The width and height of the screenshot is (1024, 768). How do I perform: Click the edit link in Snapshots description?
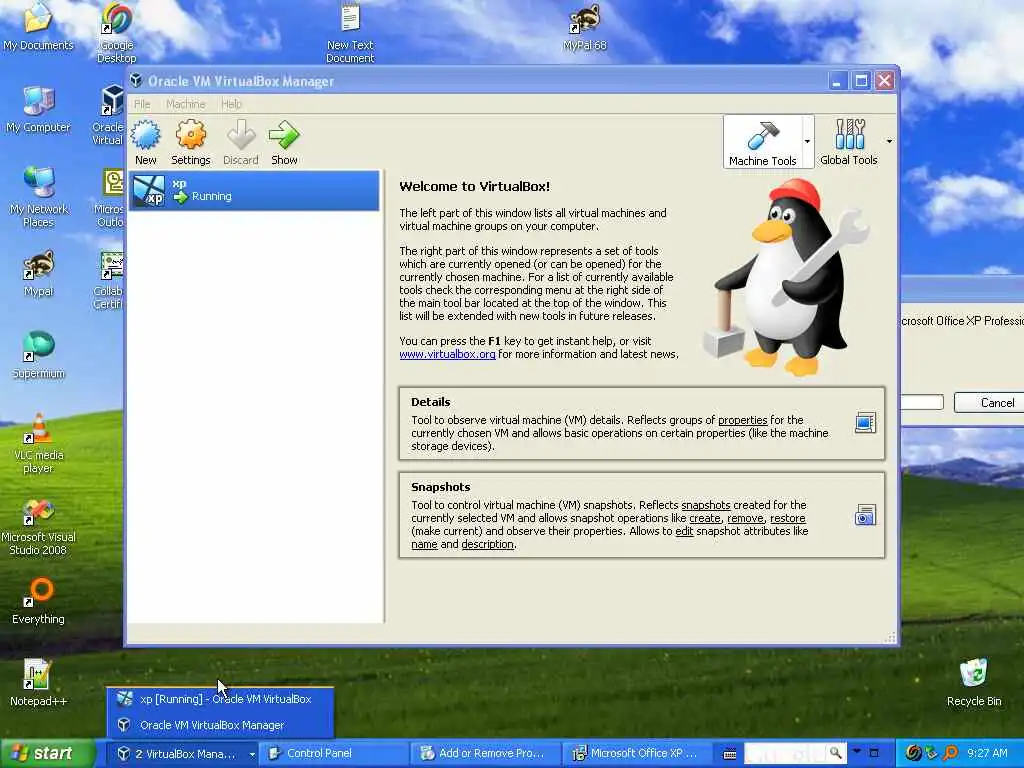point(684,531)
